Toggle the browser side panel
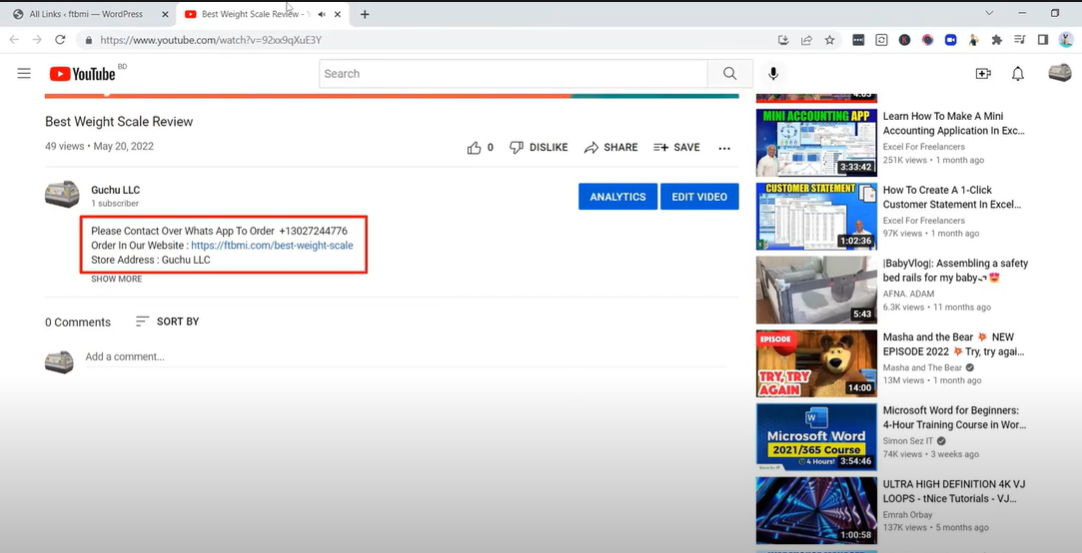 pyautogui.click(x=1043, y=40)
